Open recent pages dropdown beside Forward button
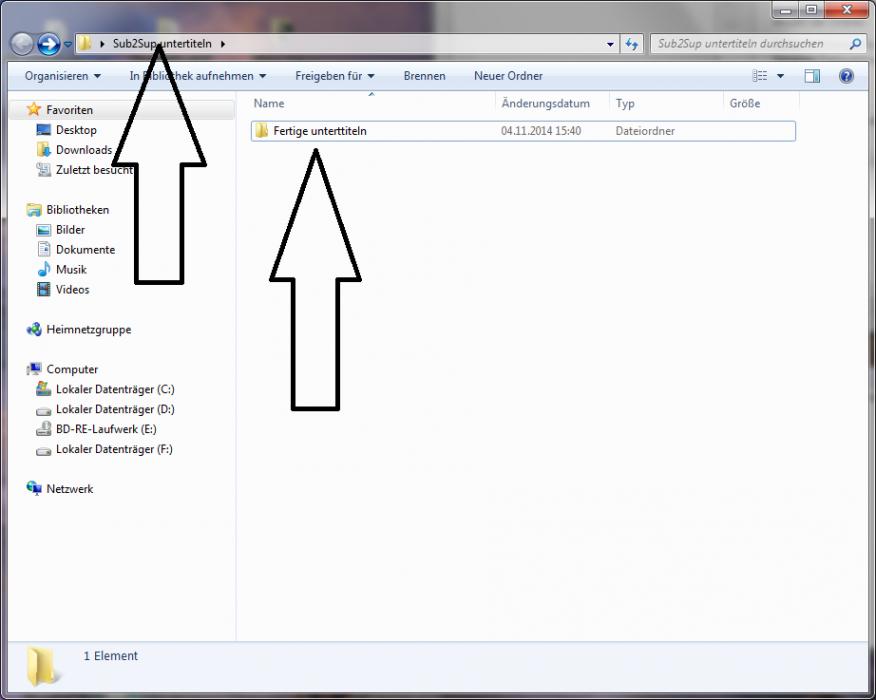The image size is (876, 700). click(68, 44)
